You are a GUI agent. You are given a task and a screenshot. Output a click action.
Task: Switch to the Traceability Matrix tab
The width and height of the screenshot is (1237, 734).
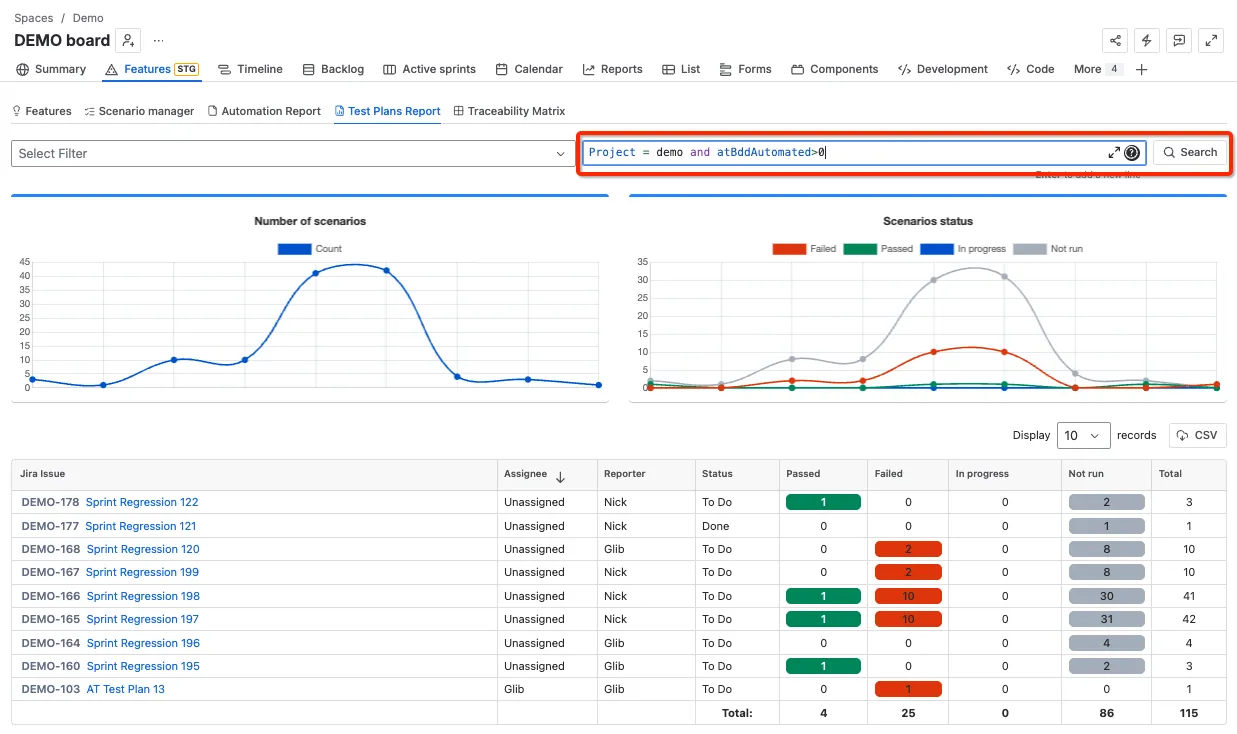coord(509,111)
